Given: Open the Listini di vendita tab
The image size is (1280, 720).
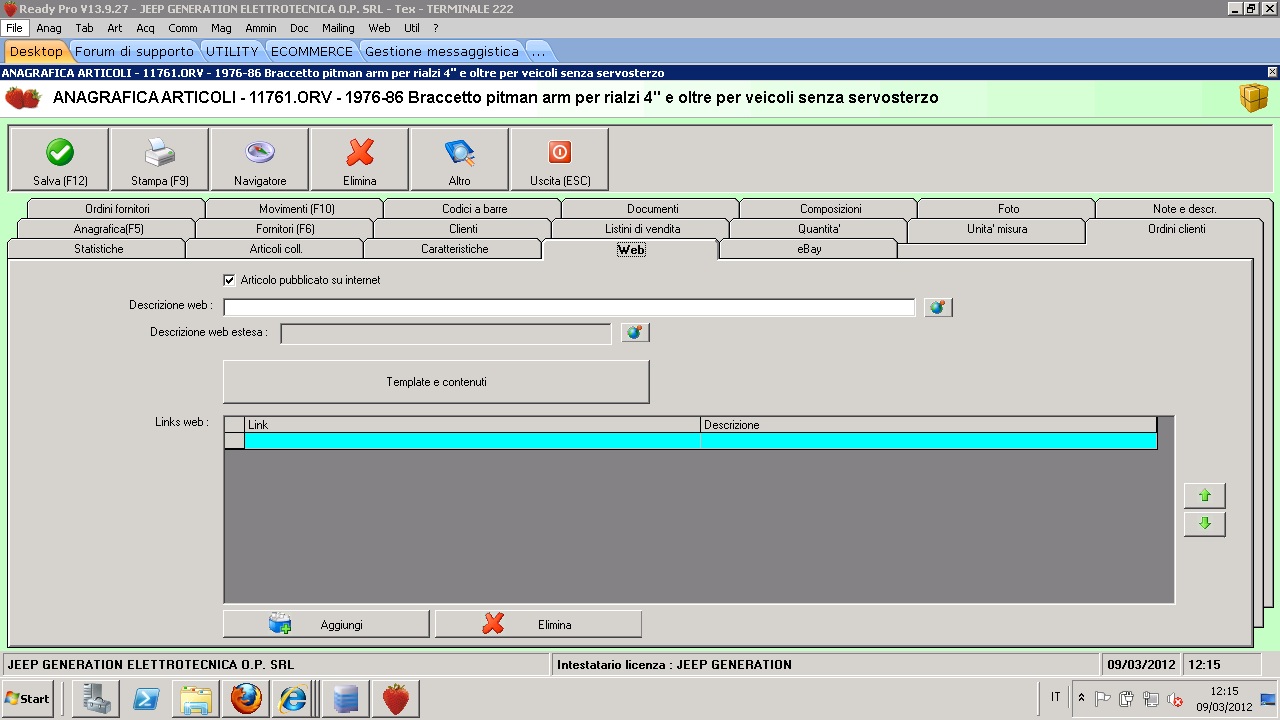Looking at the screenshot, I should [642, 229].
